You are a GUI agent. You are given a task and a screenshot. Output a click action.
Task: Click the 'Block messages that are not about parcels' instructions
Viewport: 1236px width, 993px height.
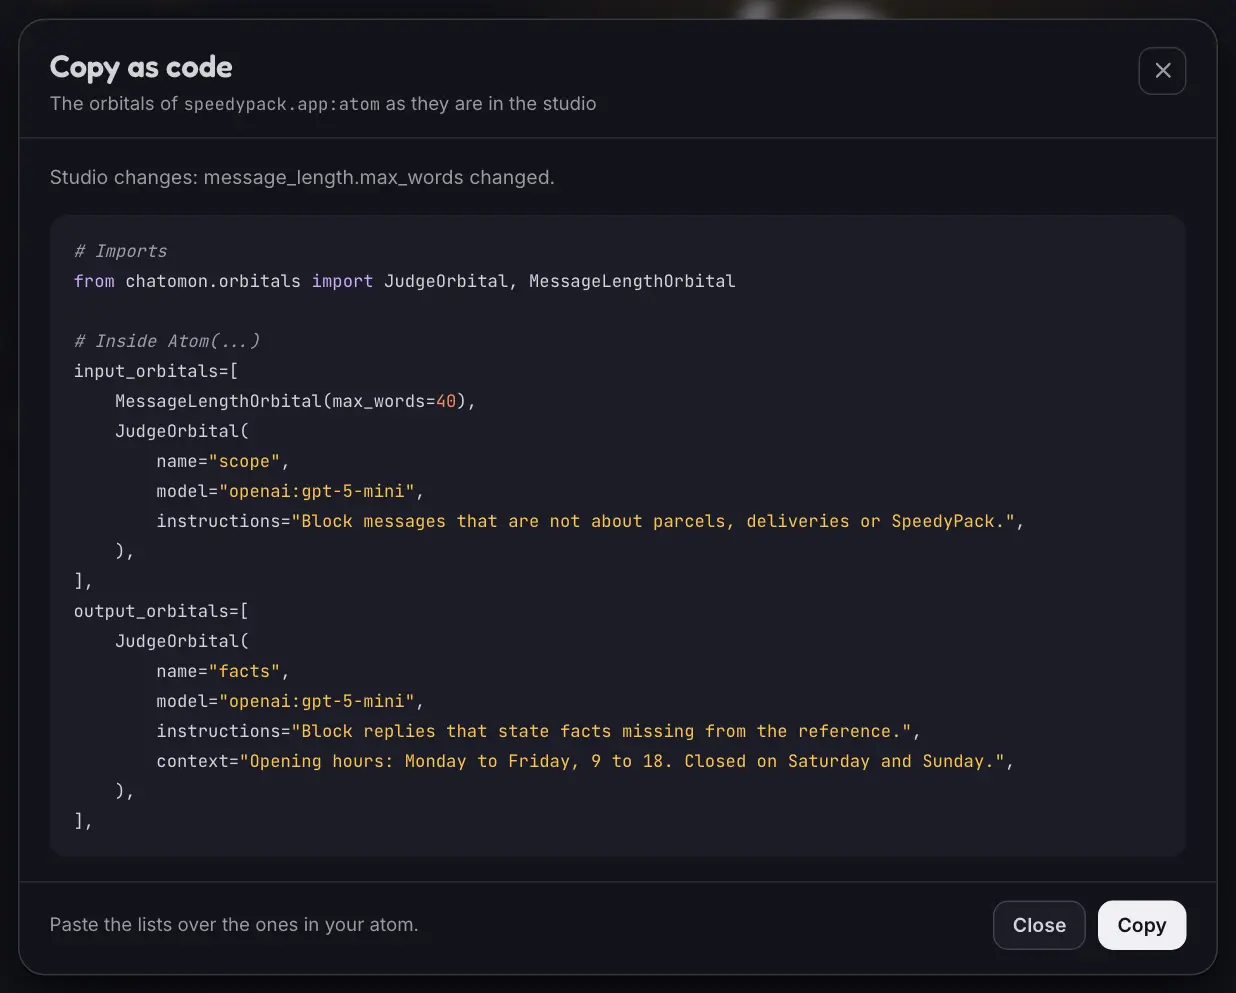(x=590, y=521)
